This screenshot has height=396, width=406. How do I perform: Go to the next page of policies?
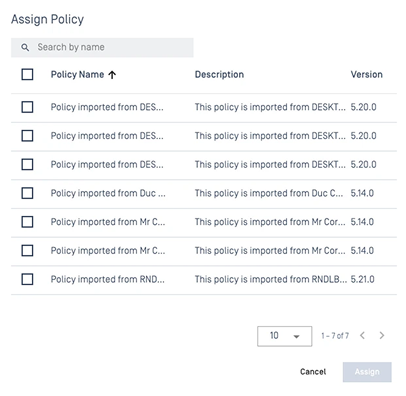pyautogui.click(x=382, y=335)
